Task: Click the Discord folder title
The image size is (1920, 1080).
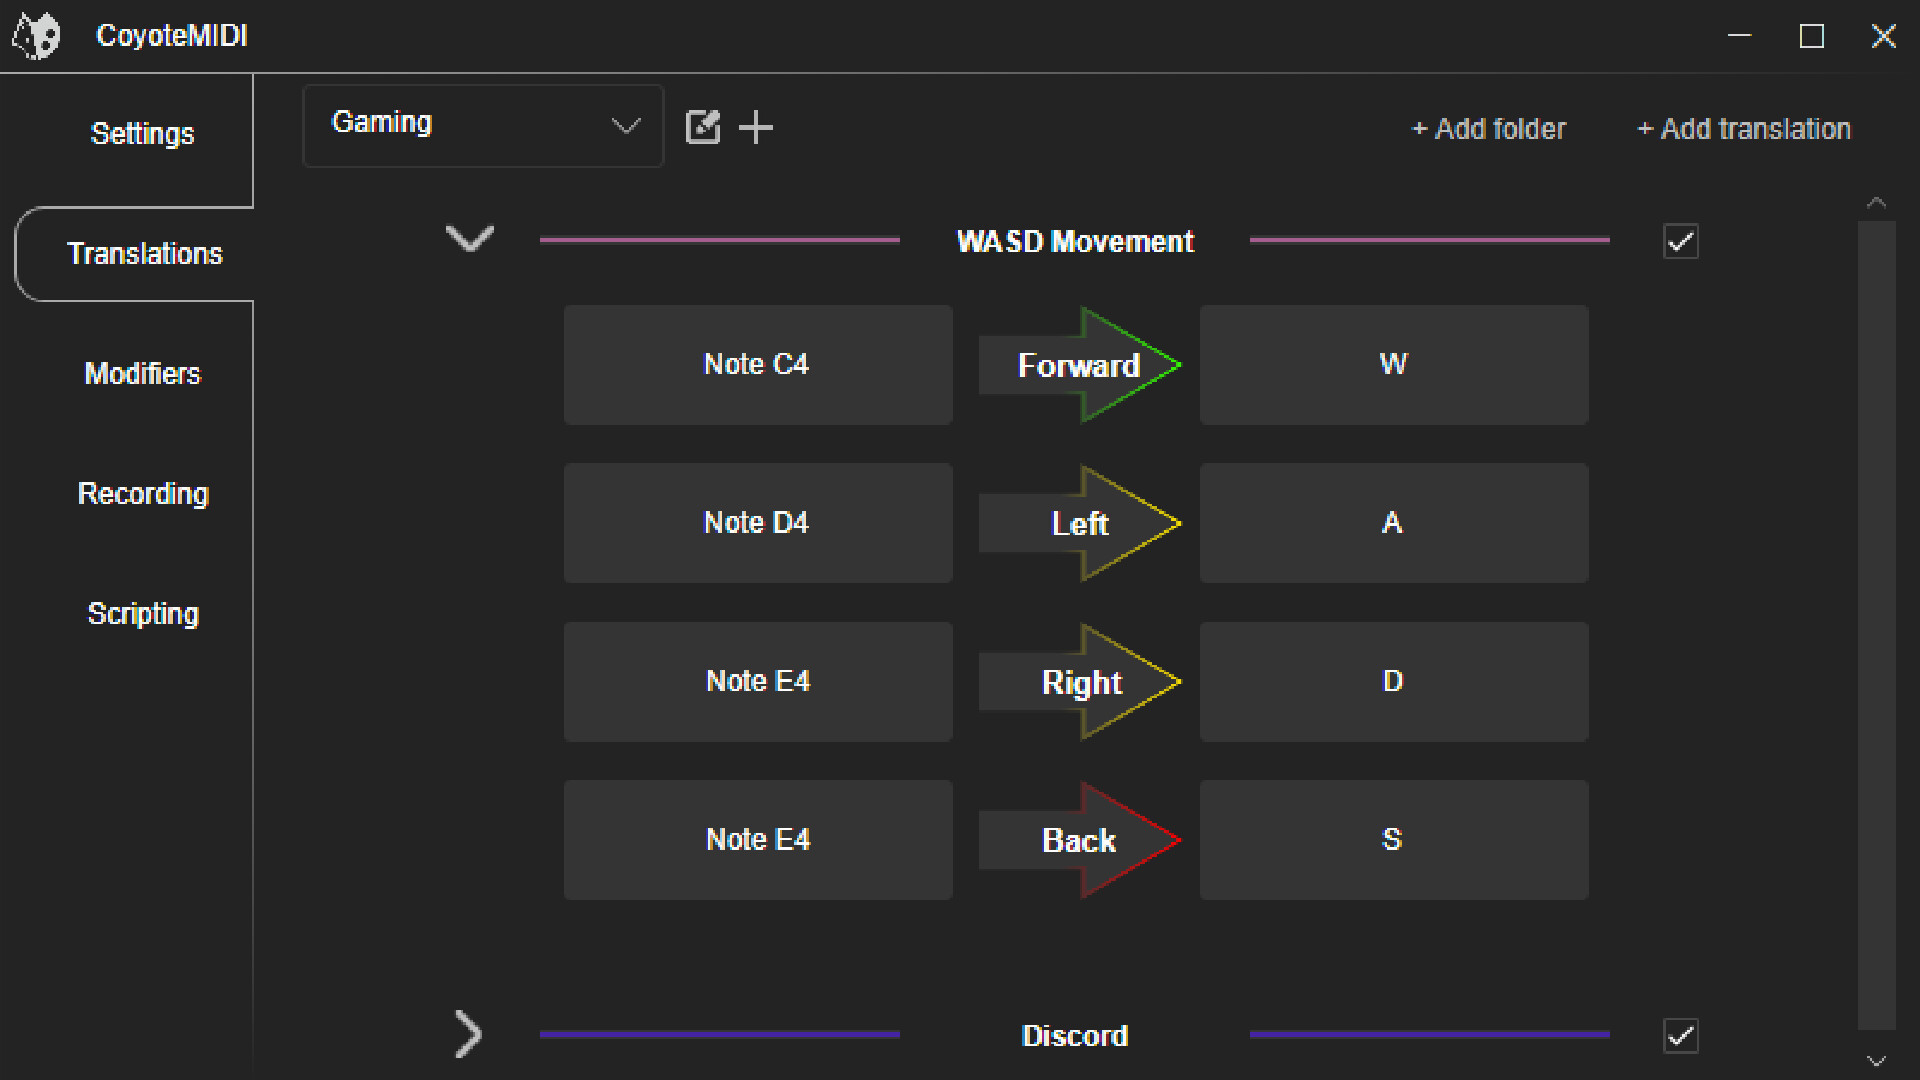Action: pos(1075,1036)
